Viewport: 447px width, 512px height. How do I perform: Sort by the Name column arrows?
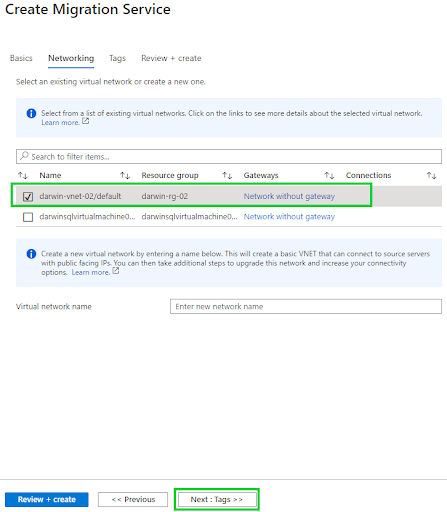click(x=125, y=175)
